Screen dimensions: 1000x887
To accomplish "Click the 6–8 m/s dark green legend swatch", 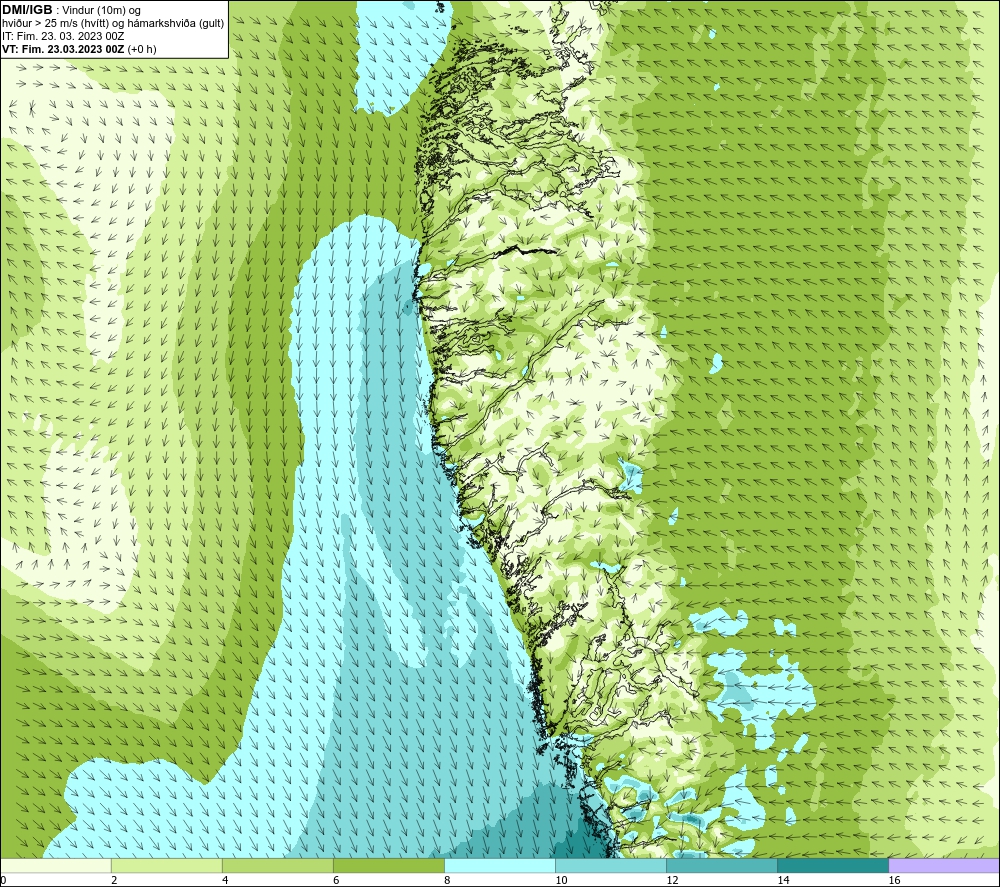I will tap(388, 865).
